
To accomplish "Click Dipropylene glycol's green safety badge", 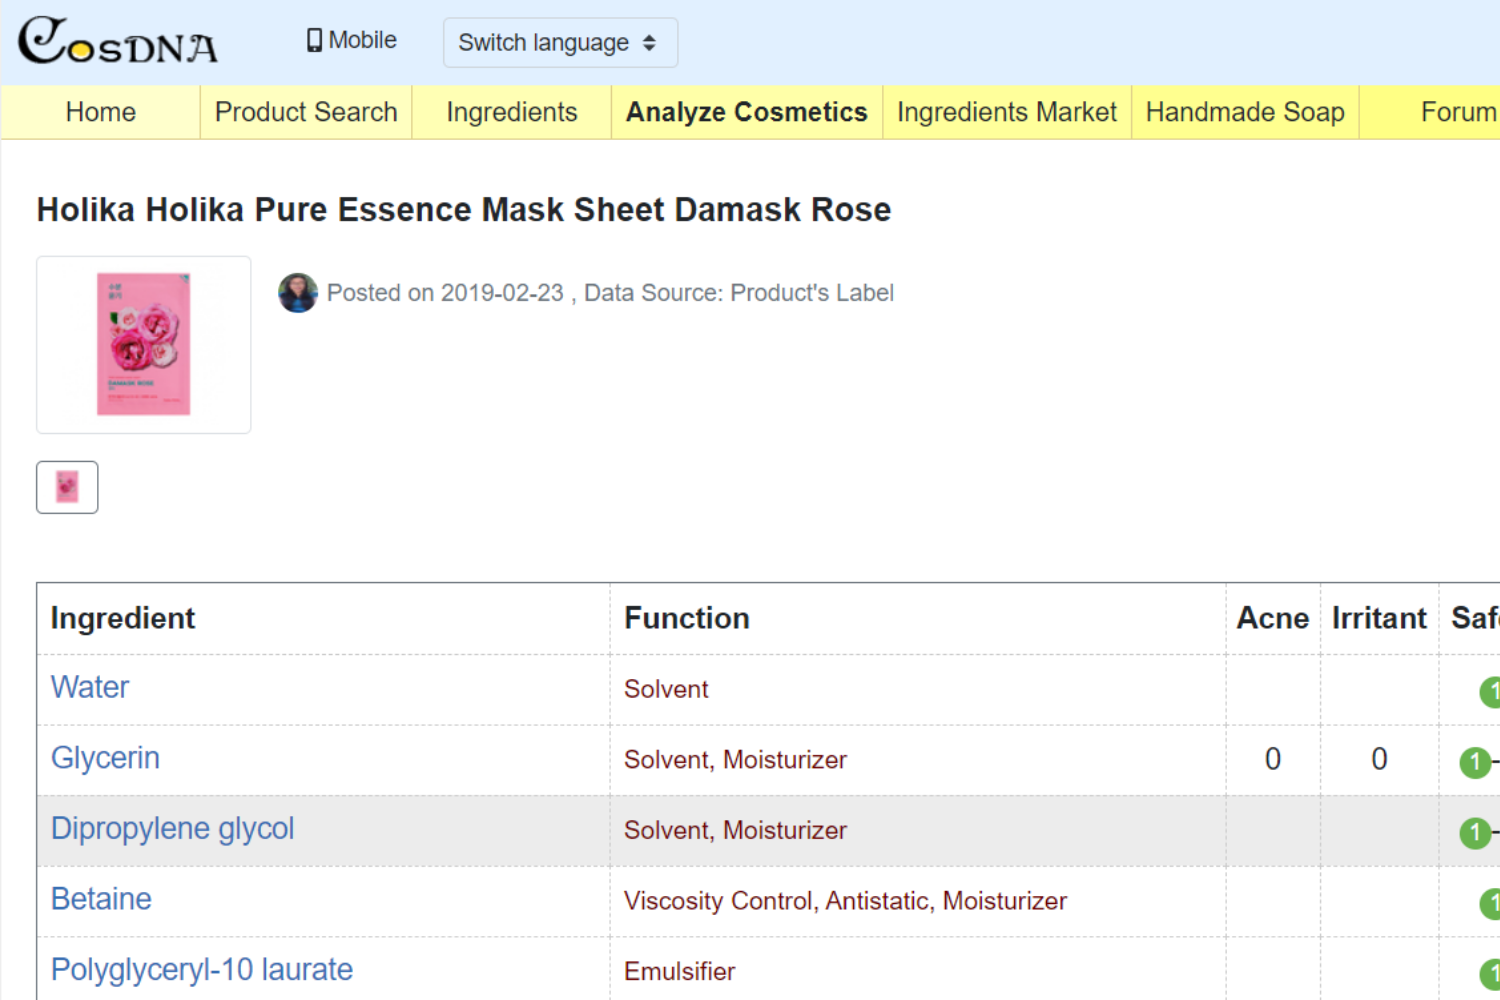I will [1475, 833].
